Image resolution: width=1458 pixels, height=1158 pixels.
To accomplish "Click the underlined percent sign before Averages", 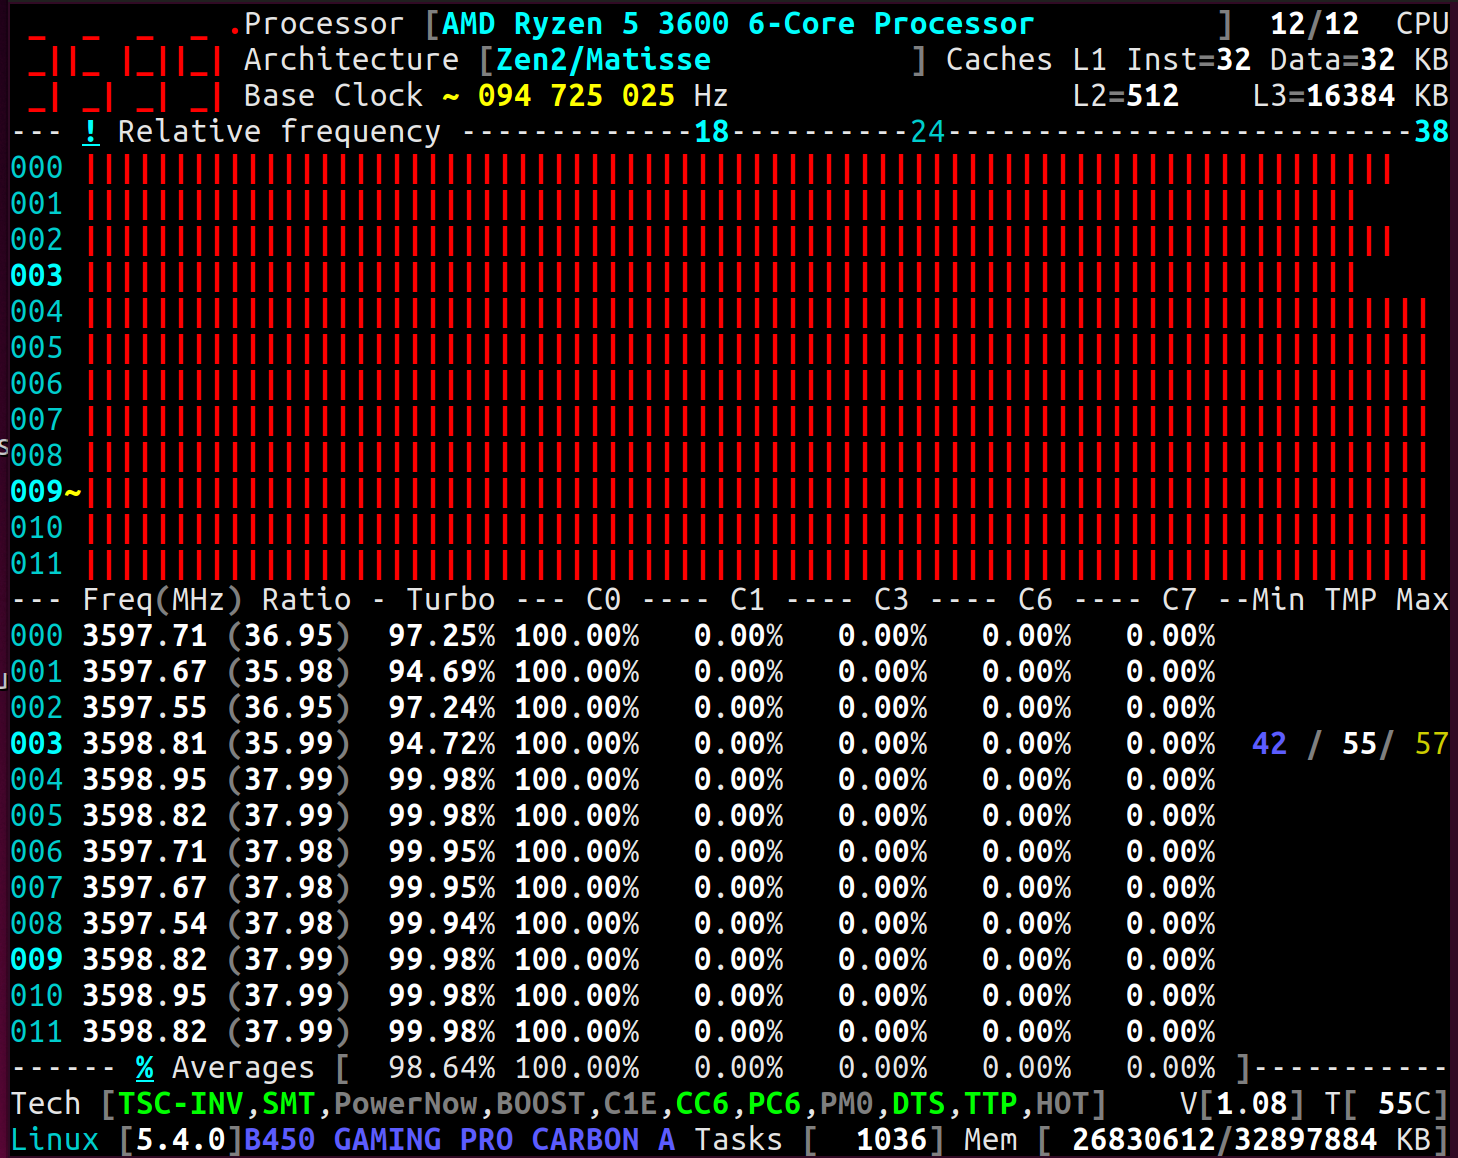I will click(x=145, y=1068).
